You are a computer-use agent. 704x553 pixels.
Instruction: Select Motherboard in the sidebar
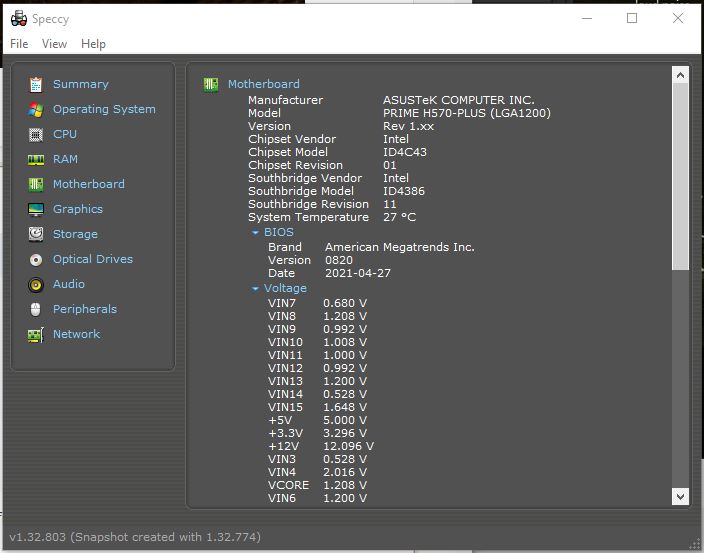(x=89, y=184)
